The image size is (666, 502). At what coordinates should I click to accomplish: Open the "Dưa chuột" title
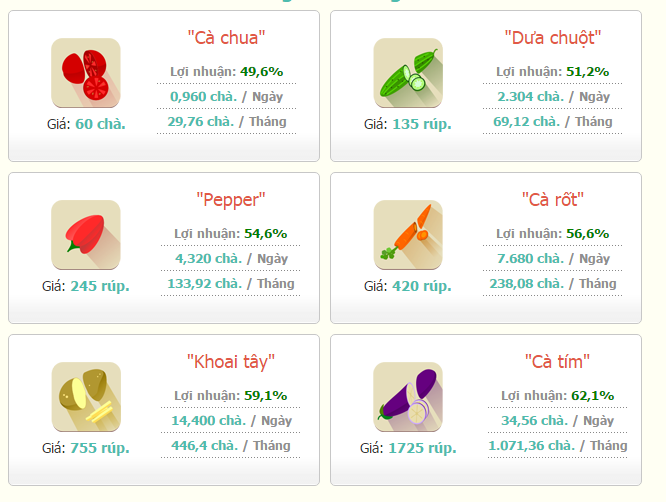click(x=553, y=38)
